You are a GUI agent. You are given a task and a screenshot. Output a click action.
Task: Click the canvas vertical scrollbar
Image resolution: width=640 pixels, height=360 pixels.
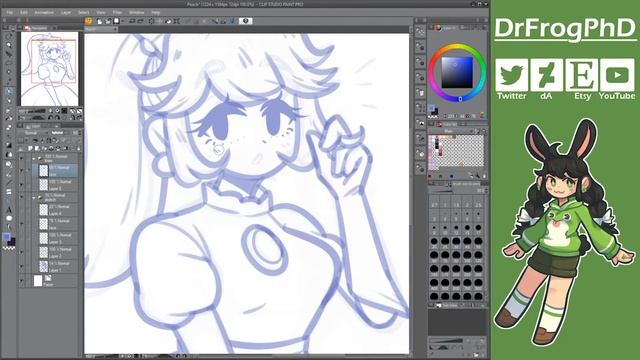(411, 192)
